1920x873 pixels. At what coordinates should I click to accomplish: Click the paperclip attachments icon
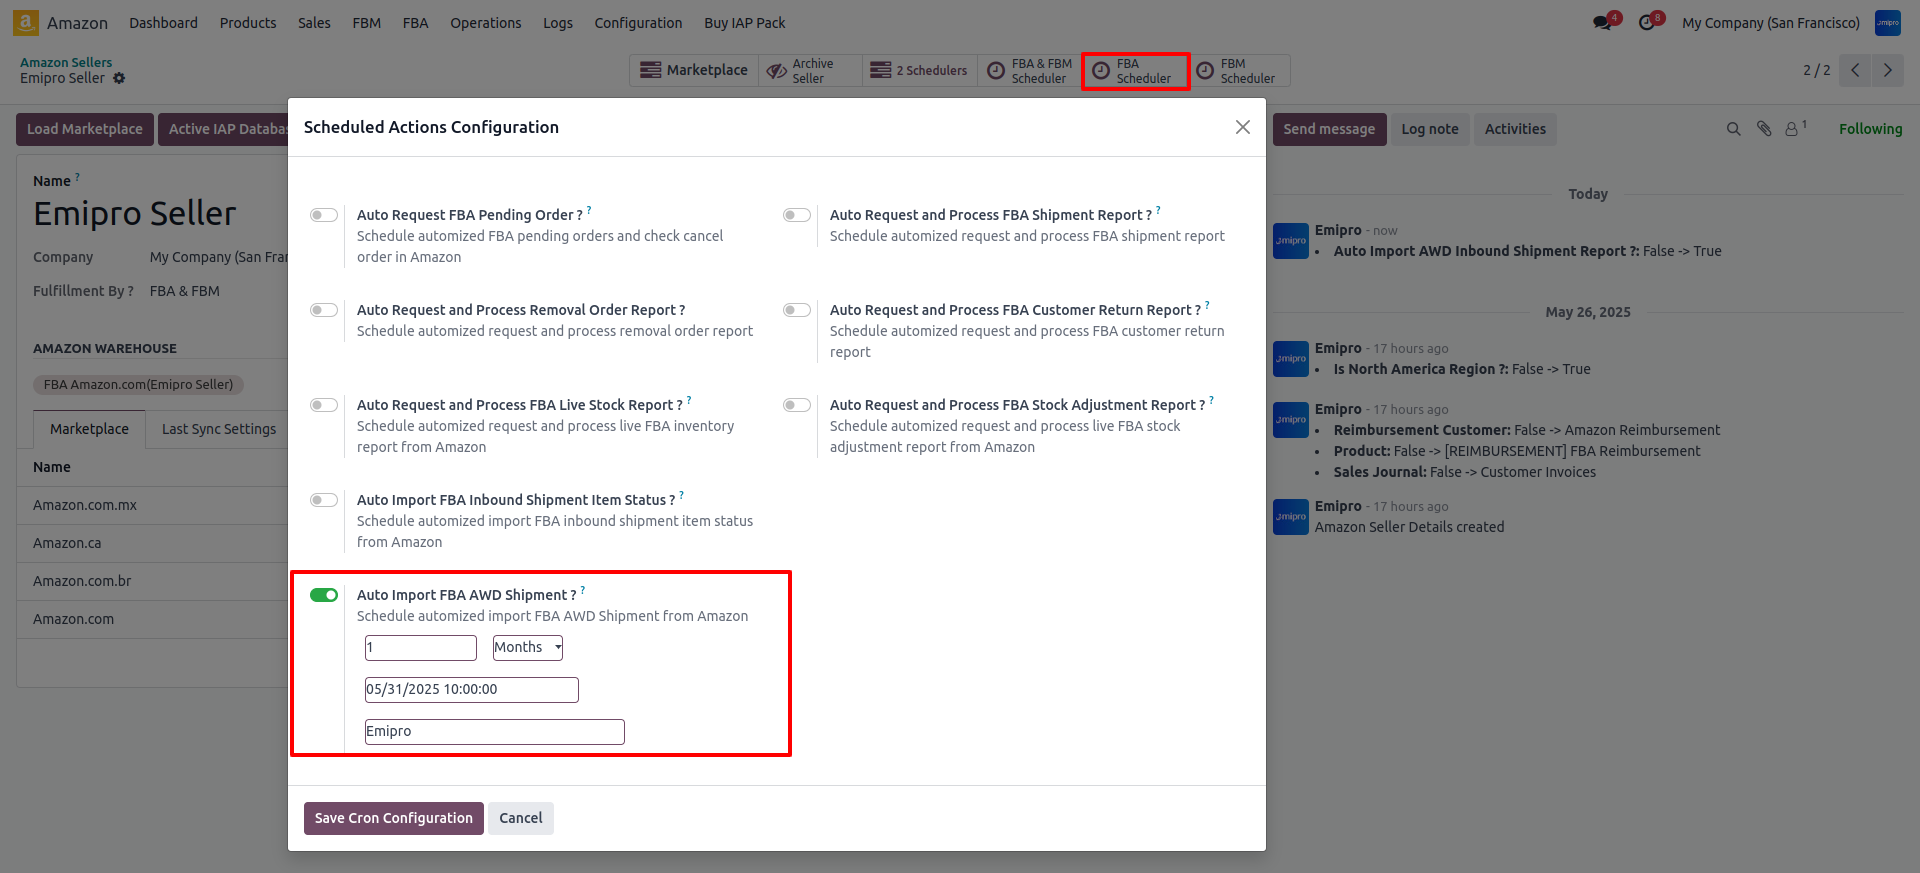pyautogui.click(x=1764, y=129)
